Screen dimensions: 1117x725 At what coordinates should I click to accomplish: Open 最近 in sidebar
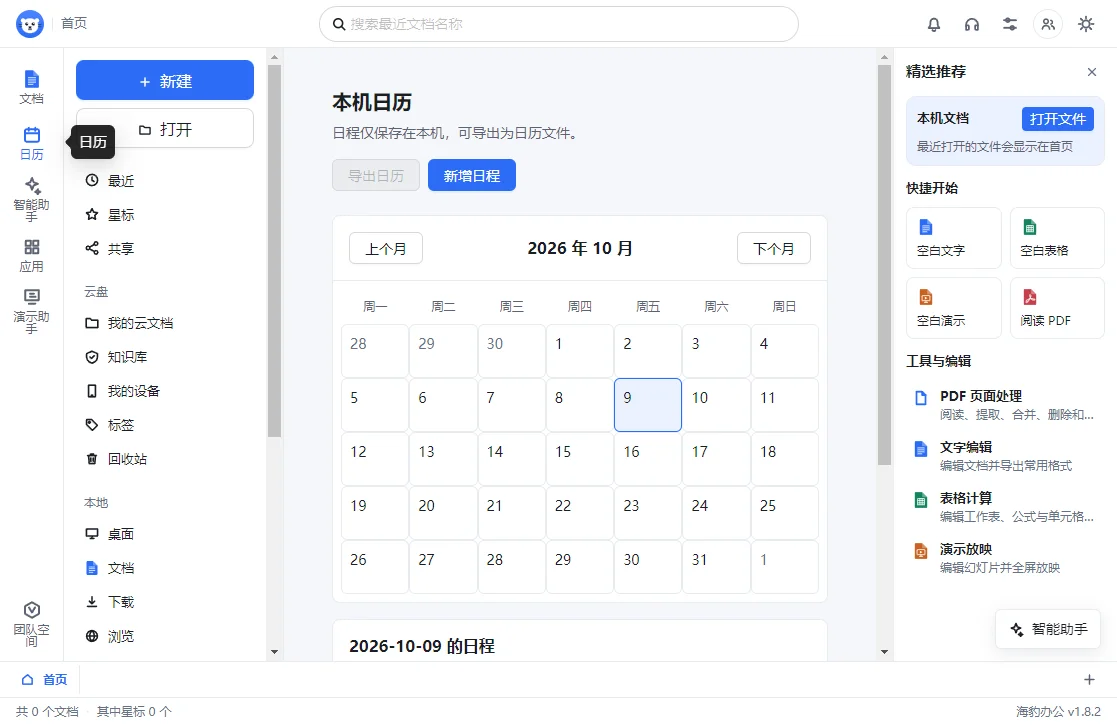click(167, 181)
